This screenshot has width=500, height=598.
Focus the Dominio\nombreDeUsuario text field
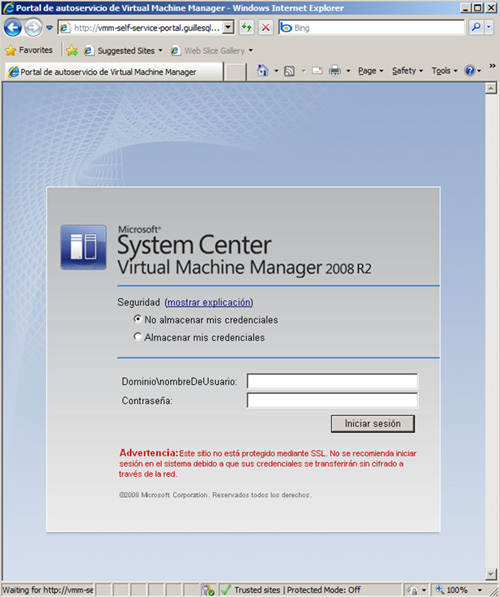click(x=332, y=381)
